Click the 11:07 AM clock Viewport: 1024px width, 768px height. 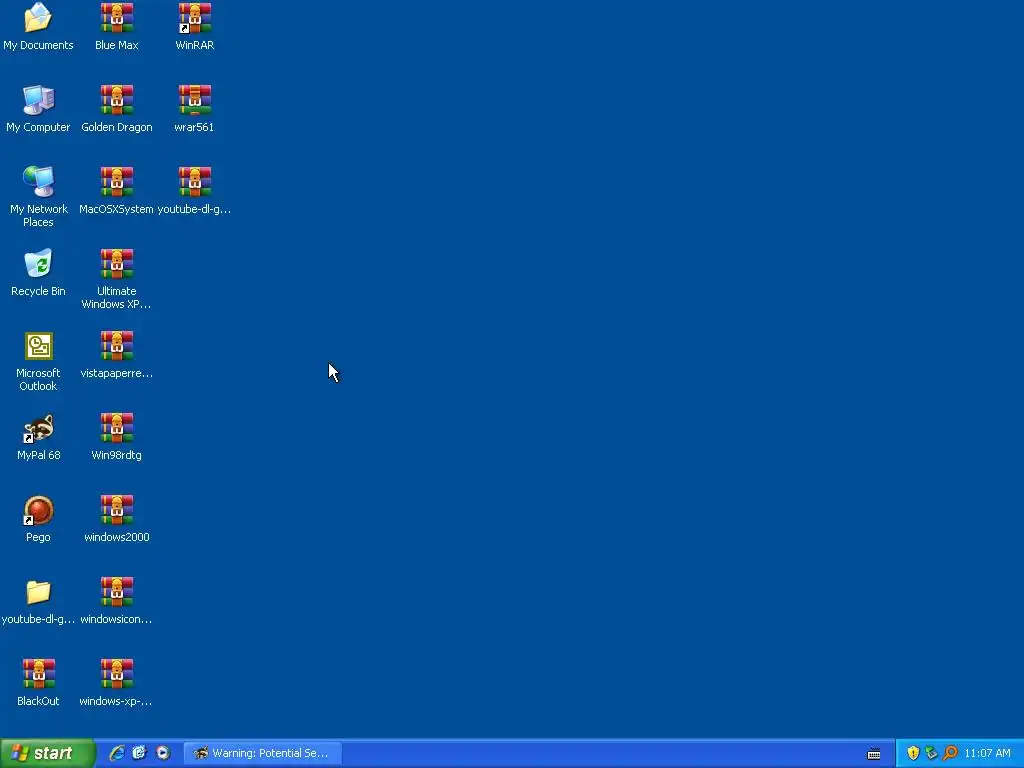[987, 753]
